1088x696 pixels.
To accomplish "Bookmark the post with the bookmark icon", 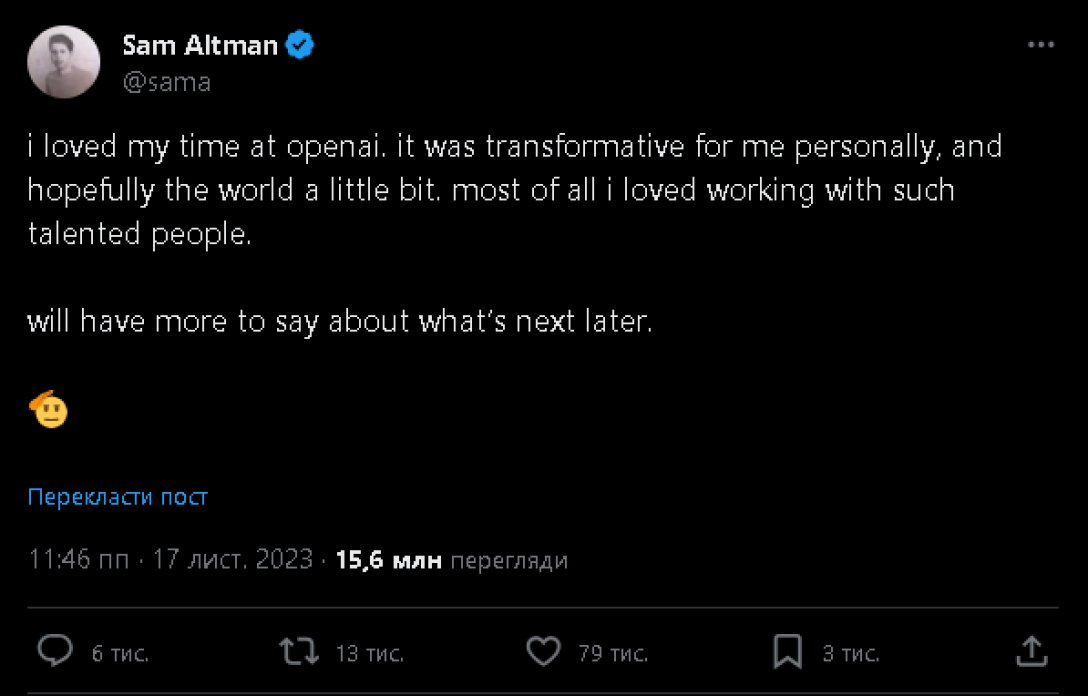I will [x=788, y=652].
